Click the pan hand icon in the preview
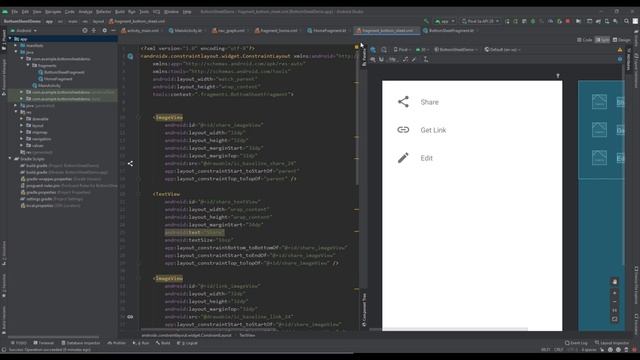The height and width of the screenshot is (360, 640). click(615, 282)
